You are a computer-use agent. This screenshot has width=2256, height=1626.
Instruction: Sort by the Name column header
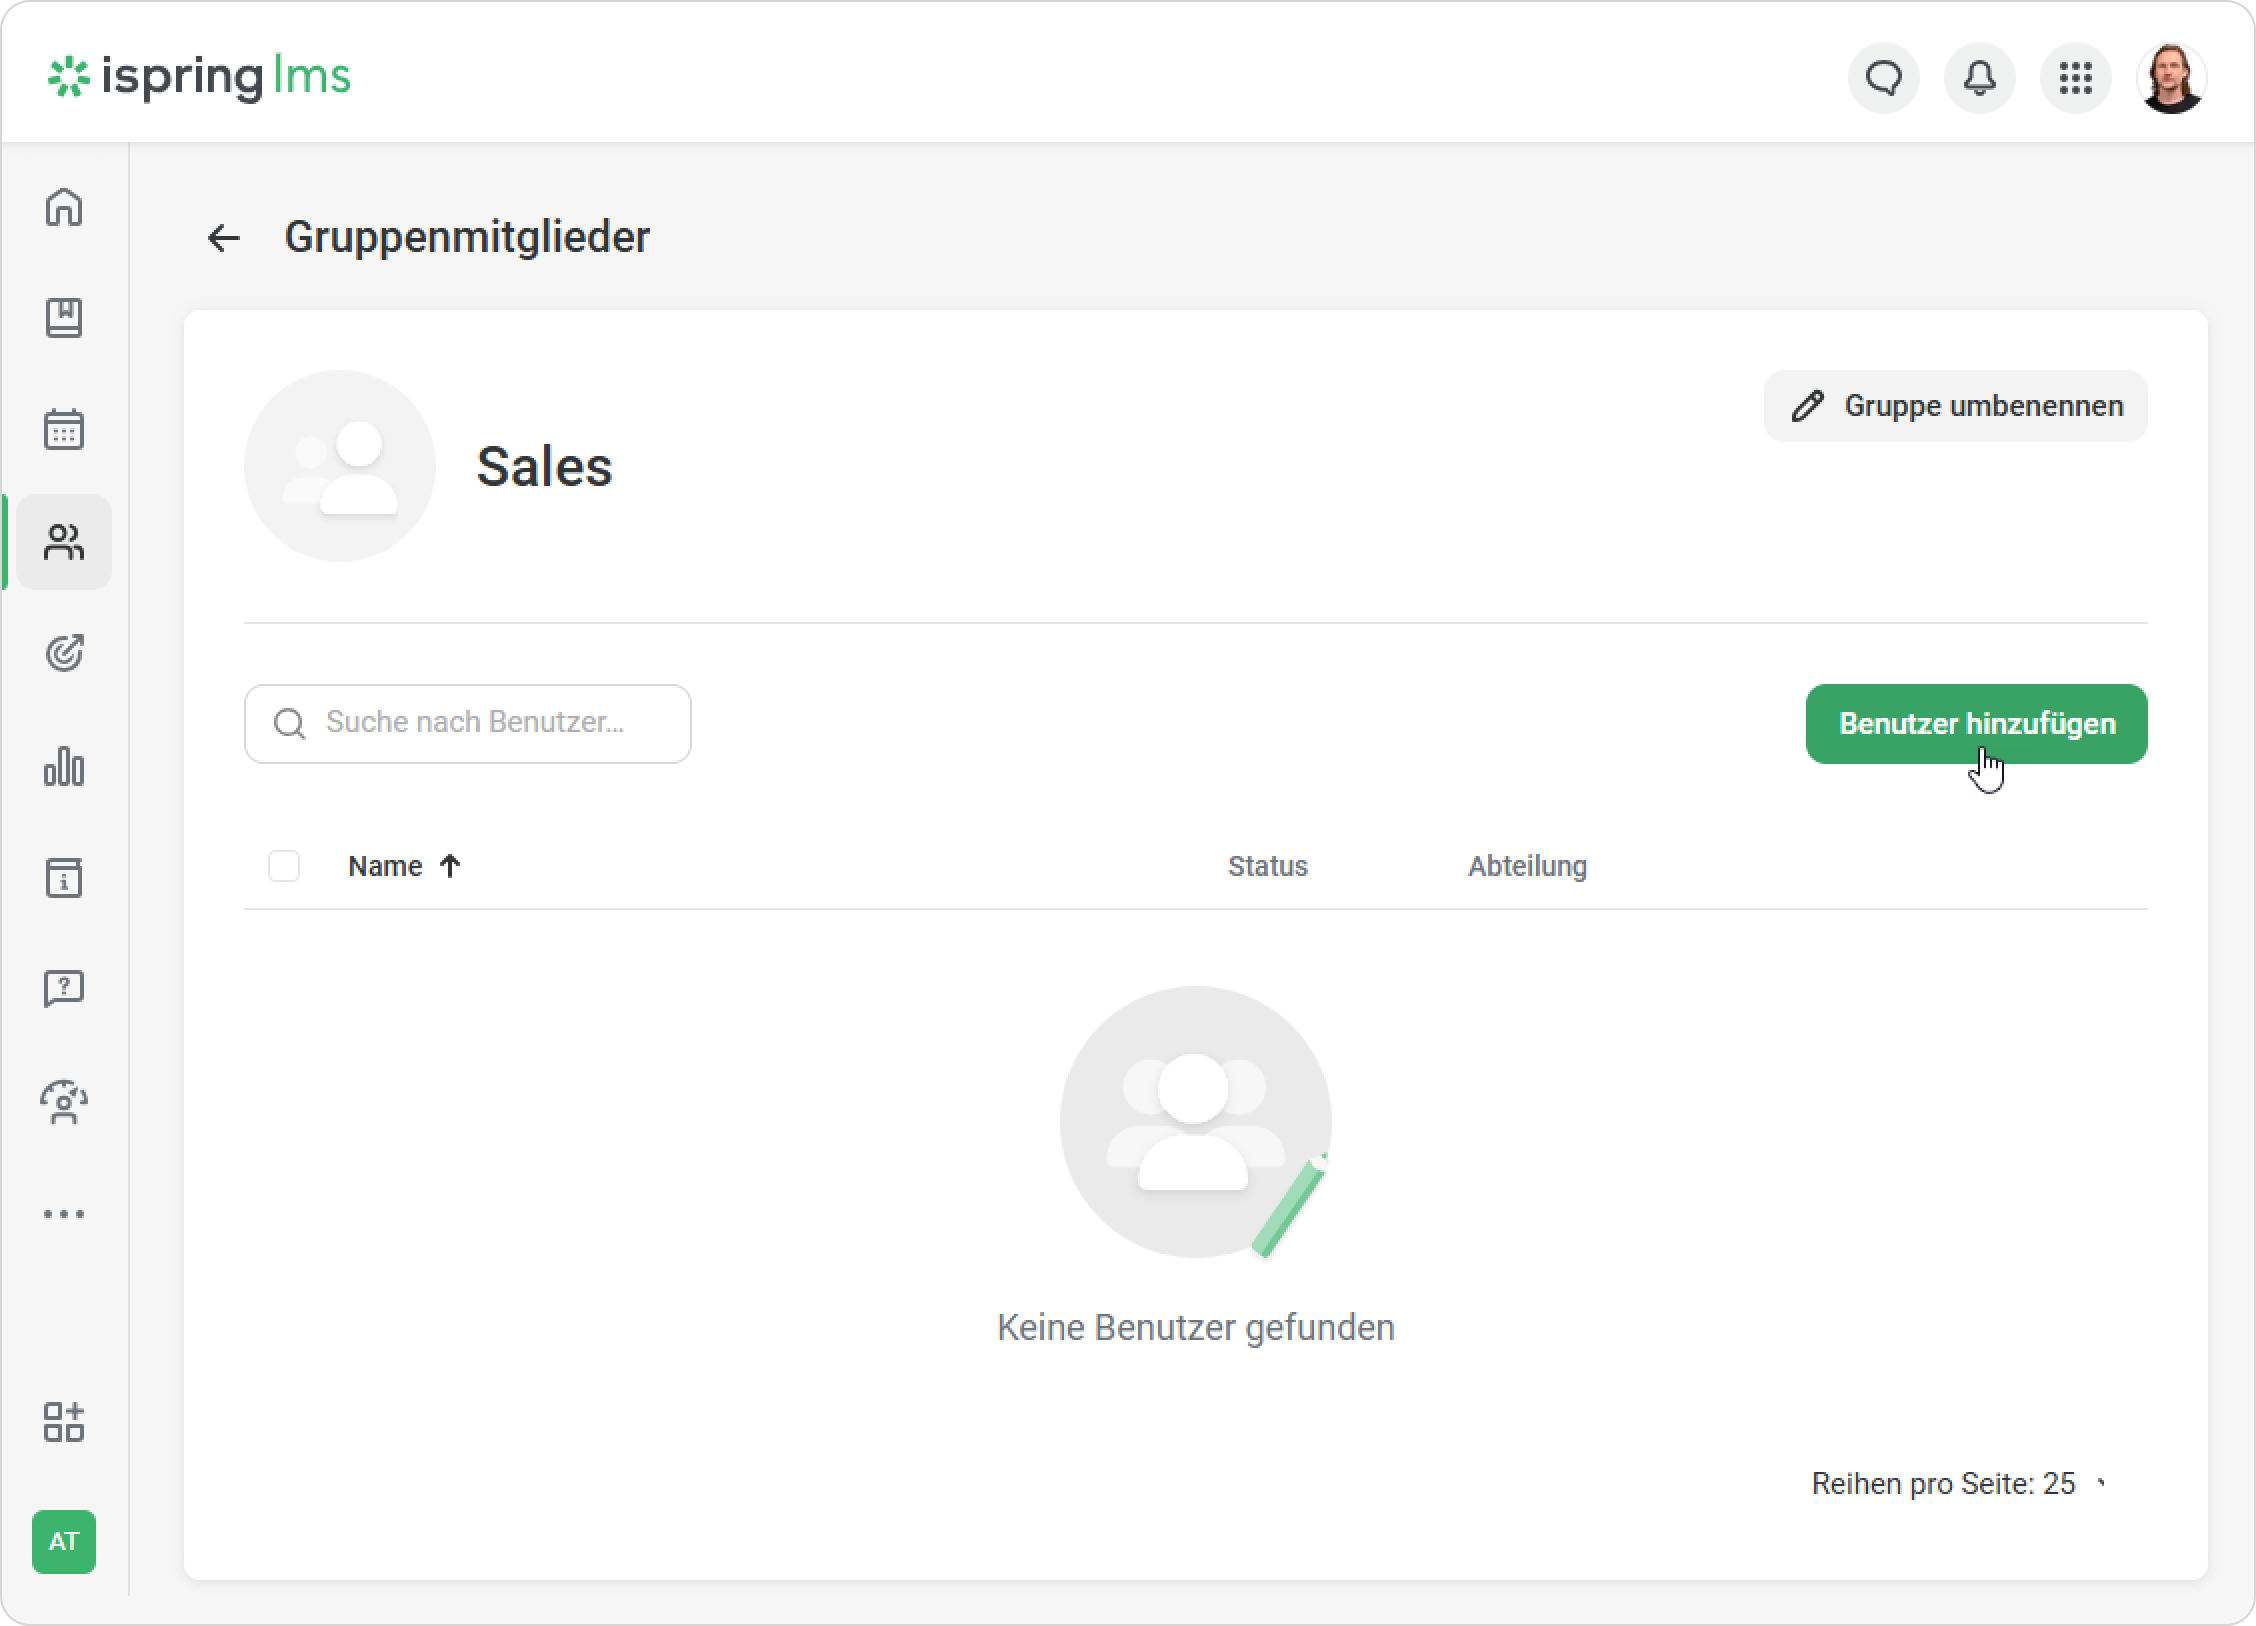[x=385, y=866]
